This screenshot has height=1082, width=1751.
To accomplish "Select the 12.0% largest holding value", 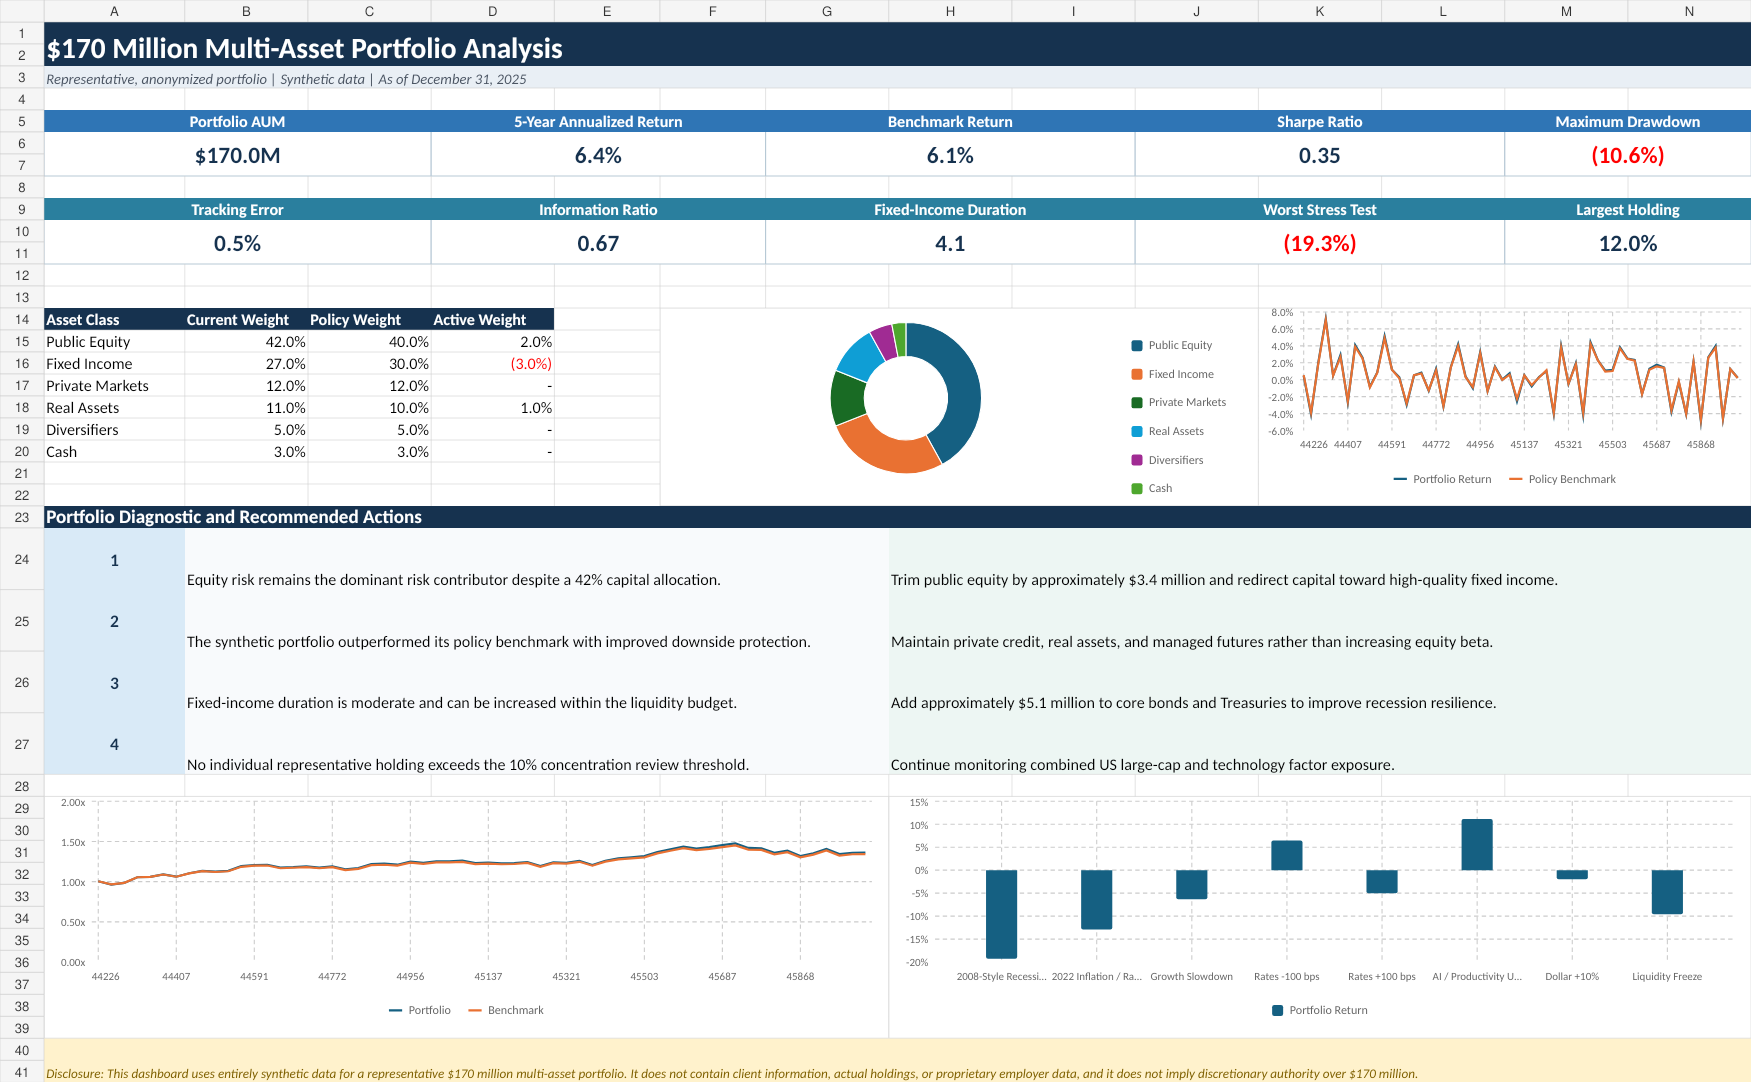I will [x=1628, y=243].
